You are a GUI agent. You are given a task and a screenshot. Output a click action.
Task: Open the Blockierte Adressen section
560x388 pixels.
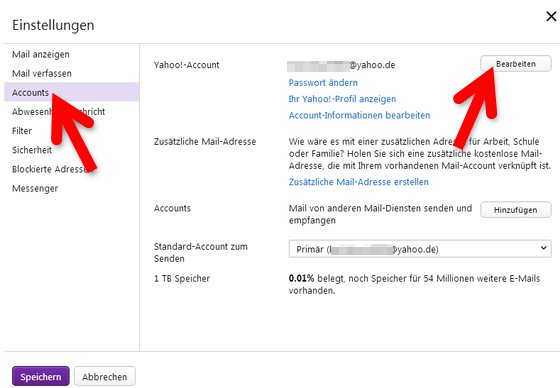click(52, 169)
